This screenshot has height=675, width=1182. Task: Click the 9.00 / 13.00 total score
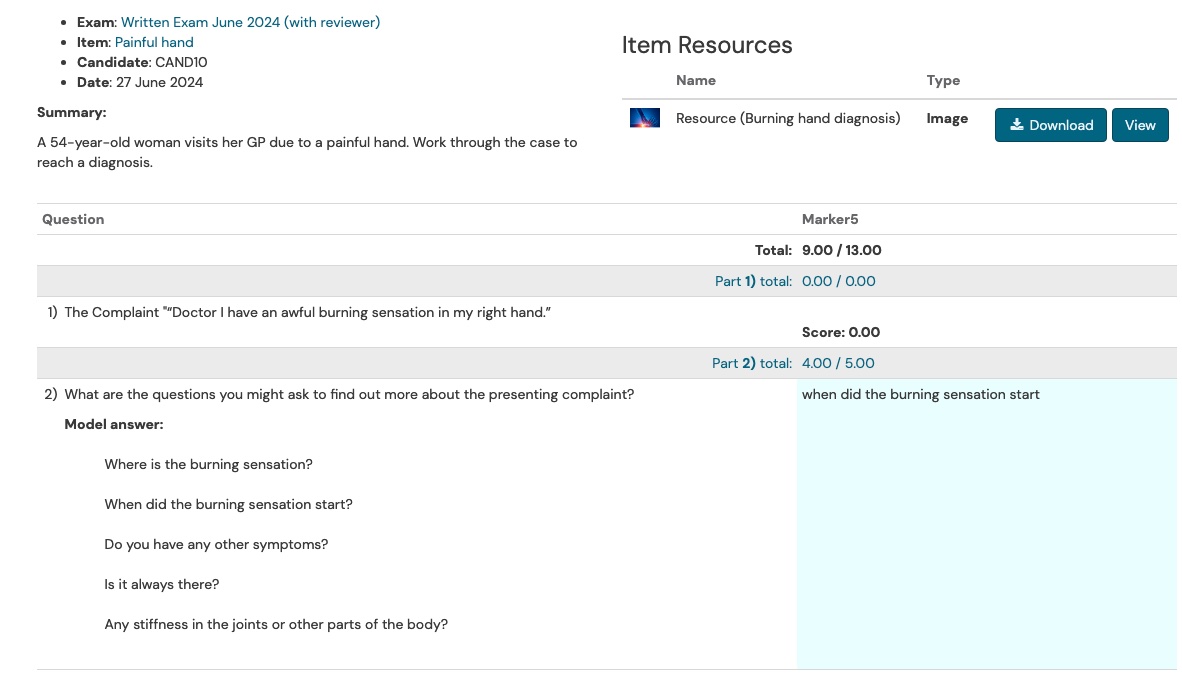841,250
